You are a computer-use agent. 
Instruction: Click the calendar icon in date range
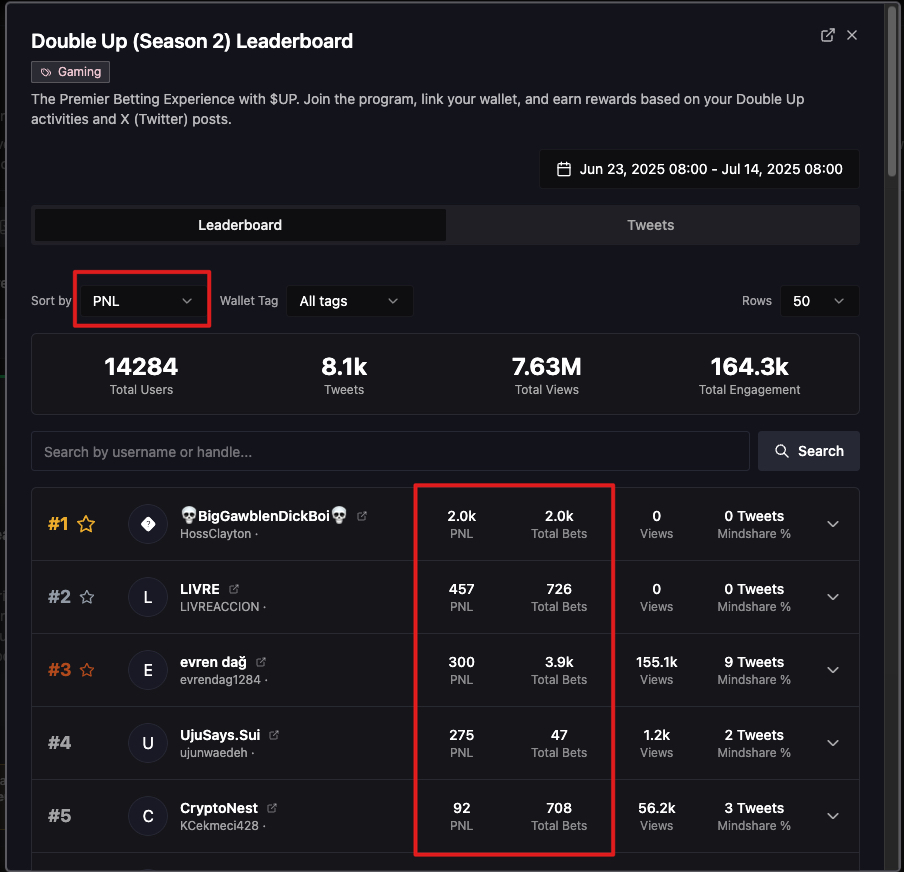(x=563, y=169)
